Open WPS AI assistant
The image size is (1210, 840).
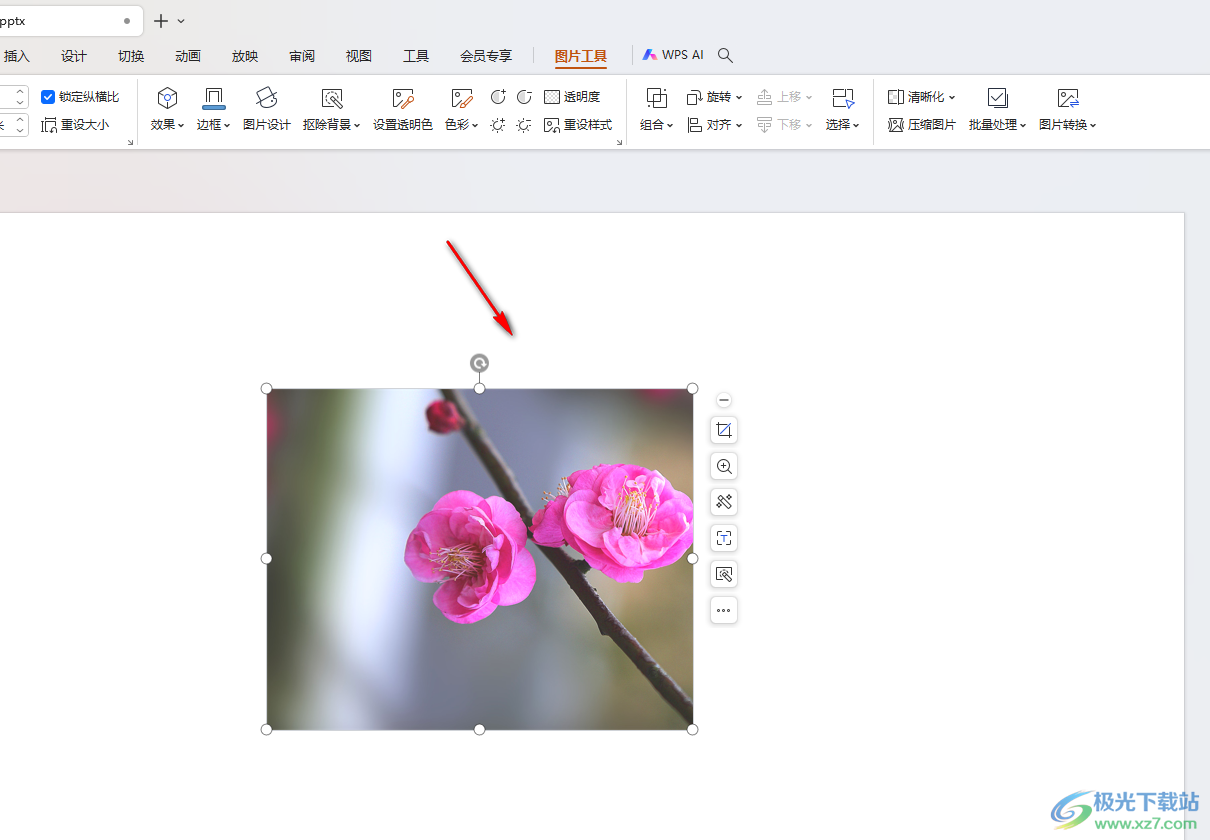click(x=673, y=55)
